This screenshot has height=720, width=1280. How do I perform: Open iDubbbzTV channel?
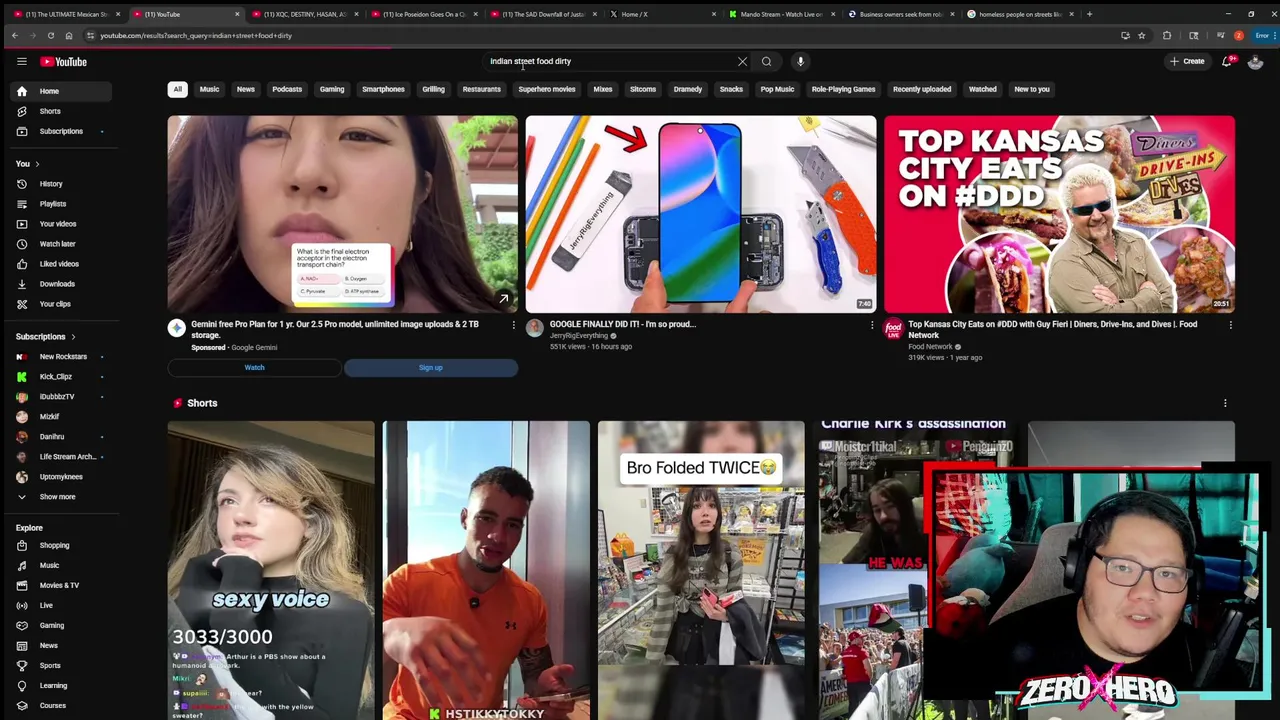pyautogui.click(x=60, y=397)
